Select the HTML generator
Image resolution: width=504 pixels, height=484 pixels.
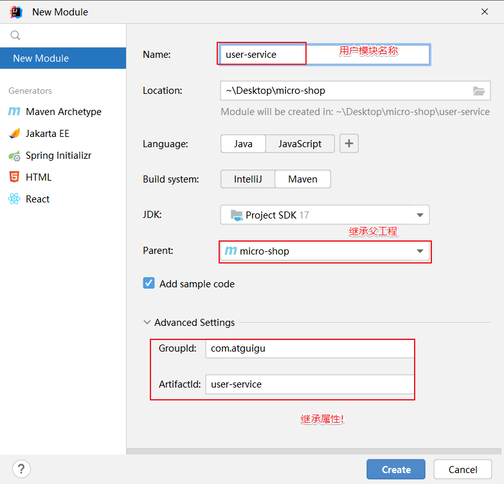coord(30,177)
